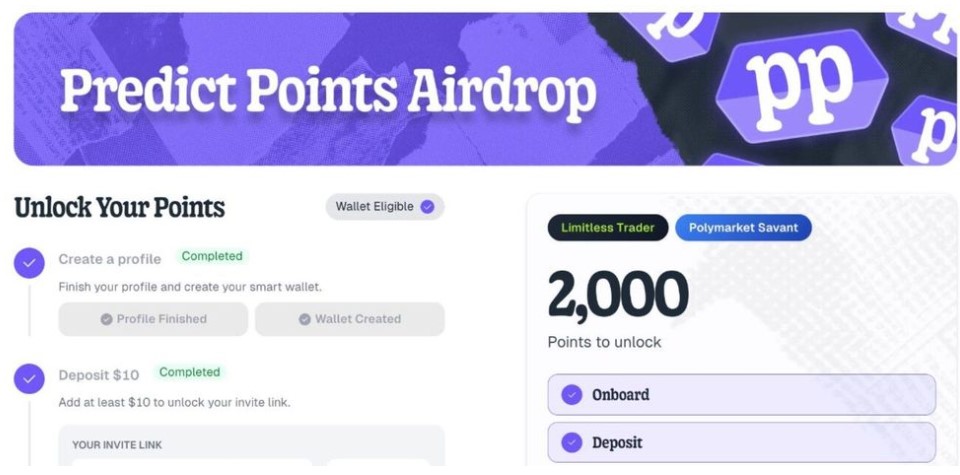The image size is (960, 475).
Task: Click the Completed badge next to Deposit $10
Action: pos(189,372)
